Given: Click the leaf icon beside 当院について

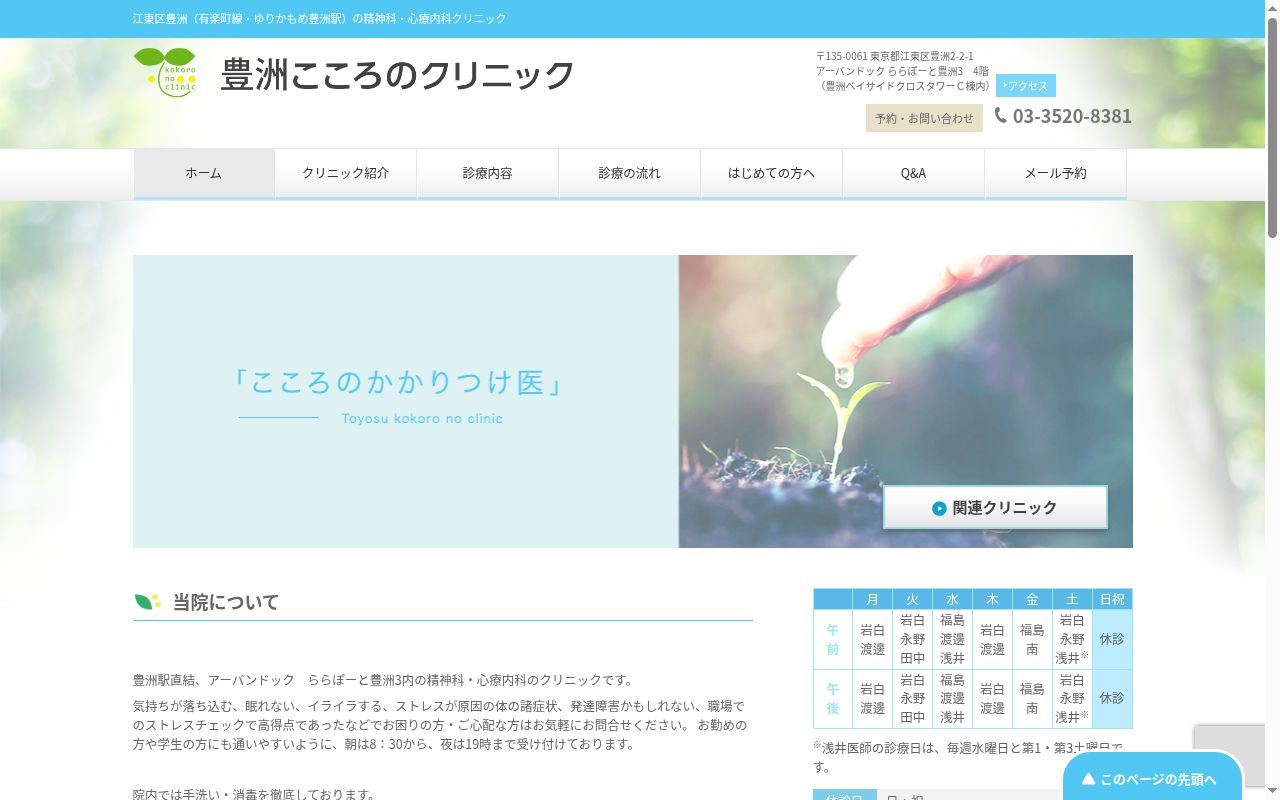Looking at the screenshot, I should [x=148, y=601].
